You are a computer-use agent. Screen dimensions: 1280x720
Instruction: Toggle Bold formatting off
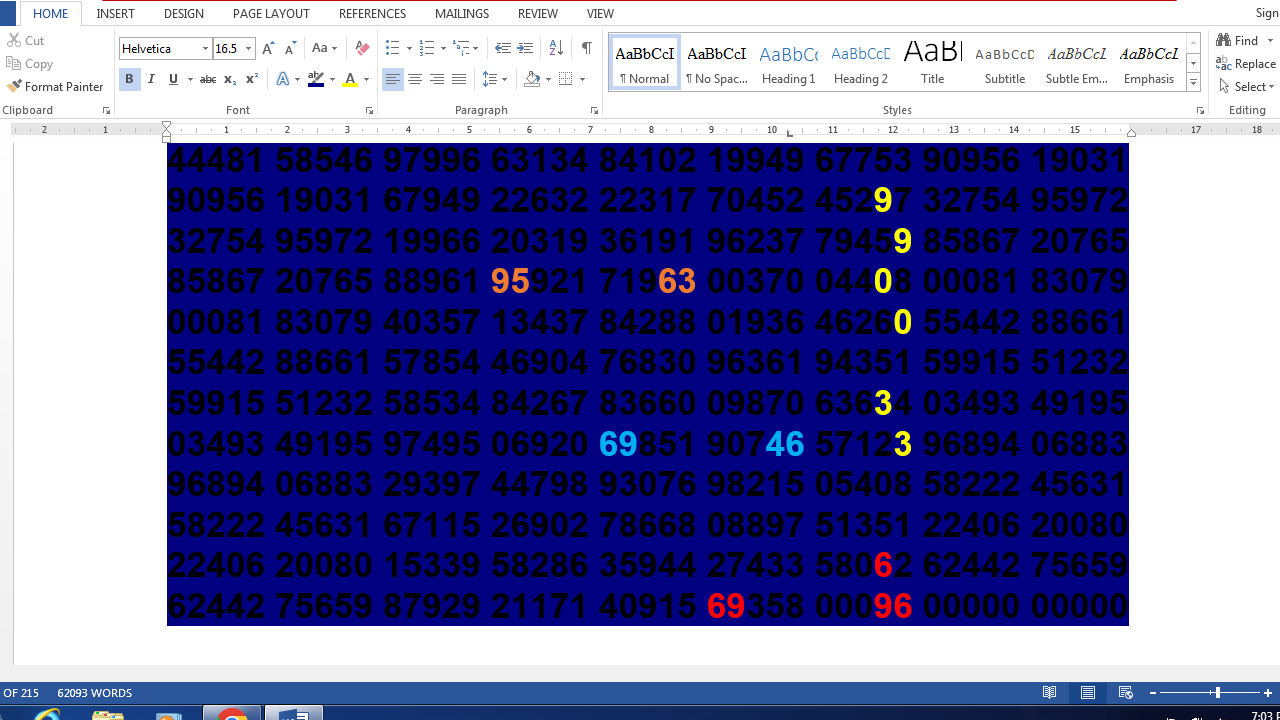point(129,79)
